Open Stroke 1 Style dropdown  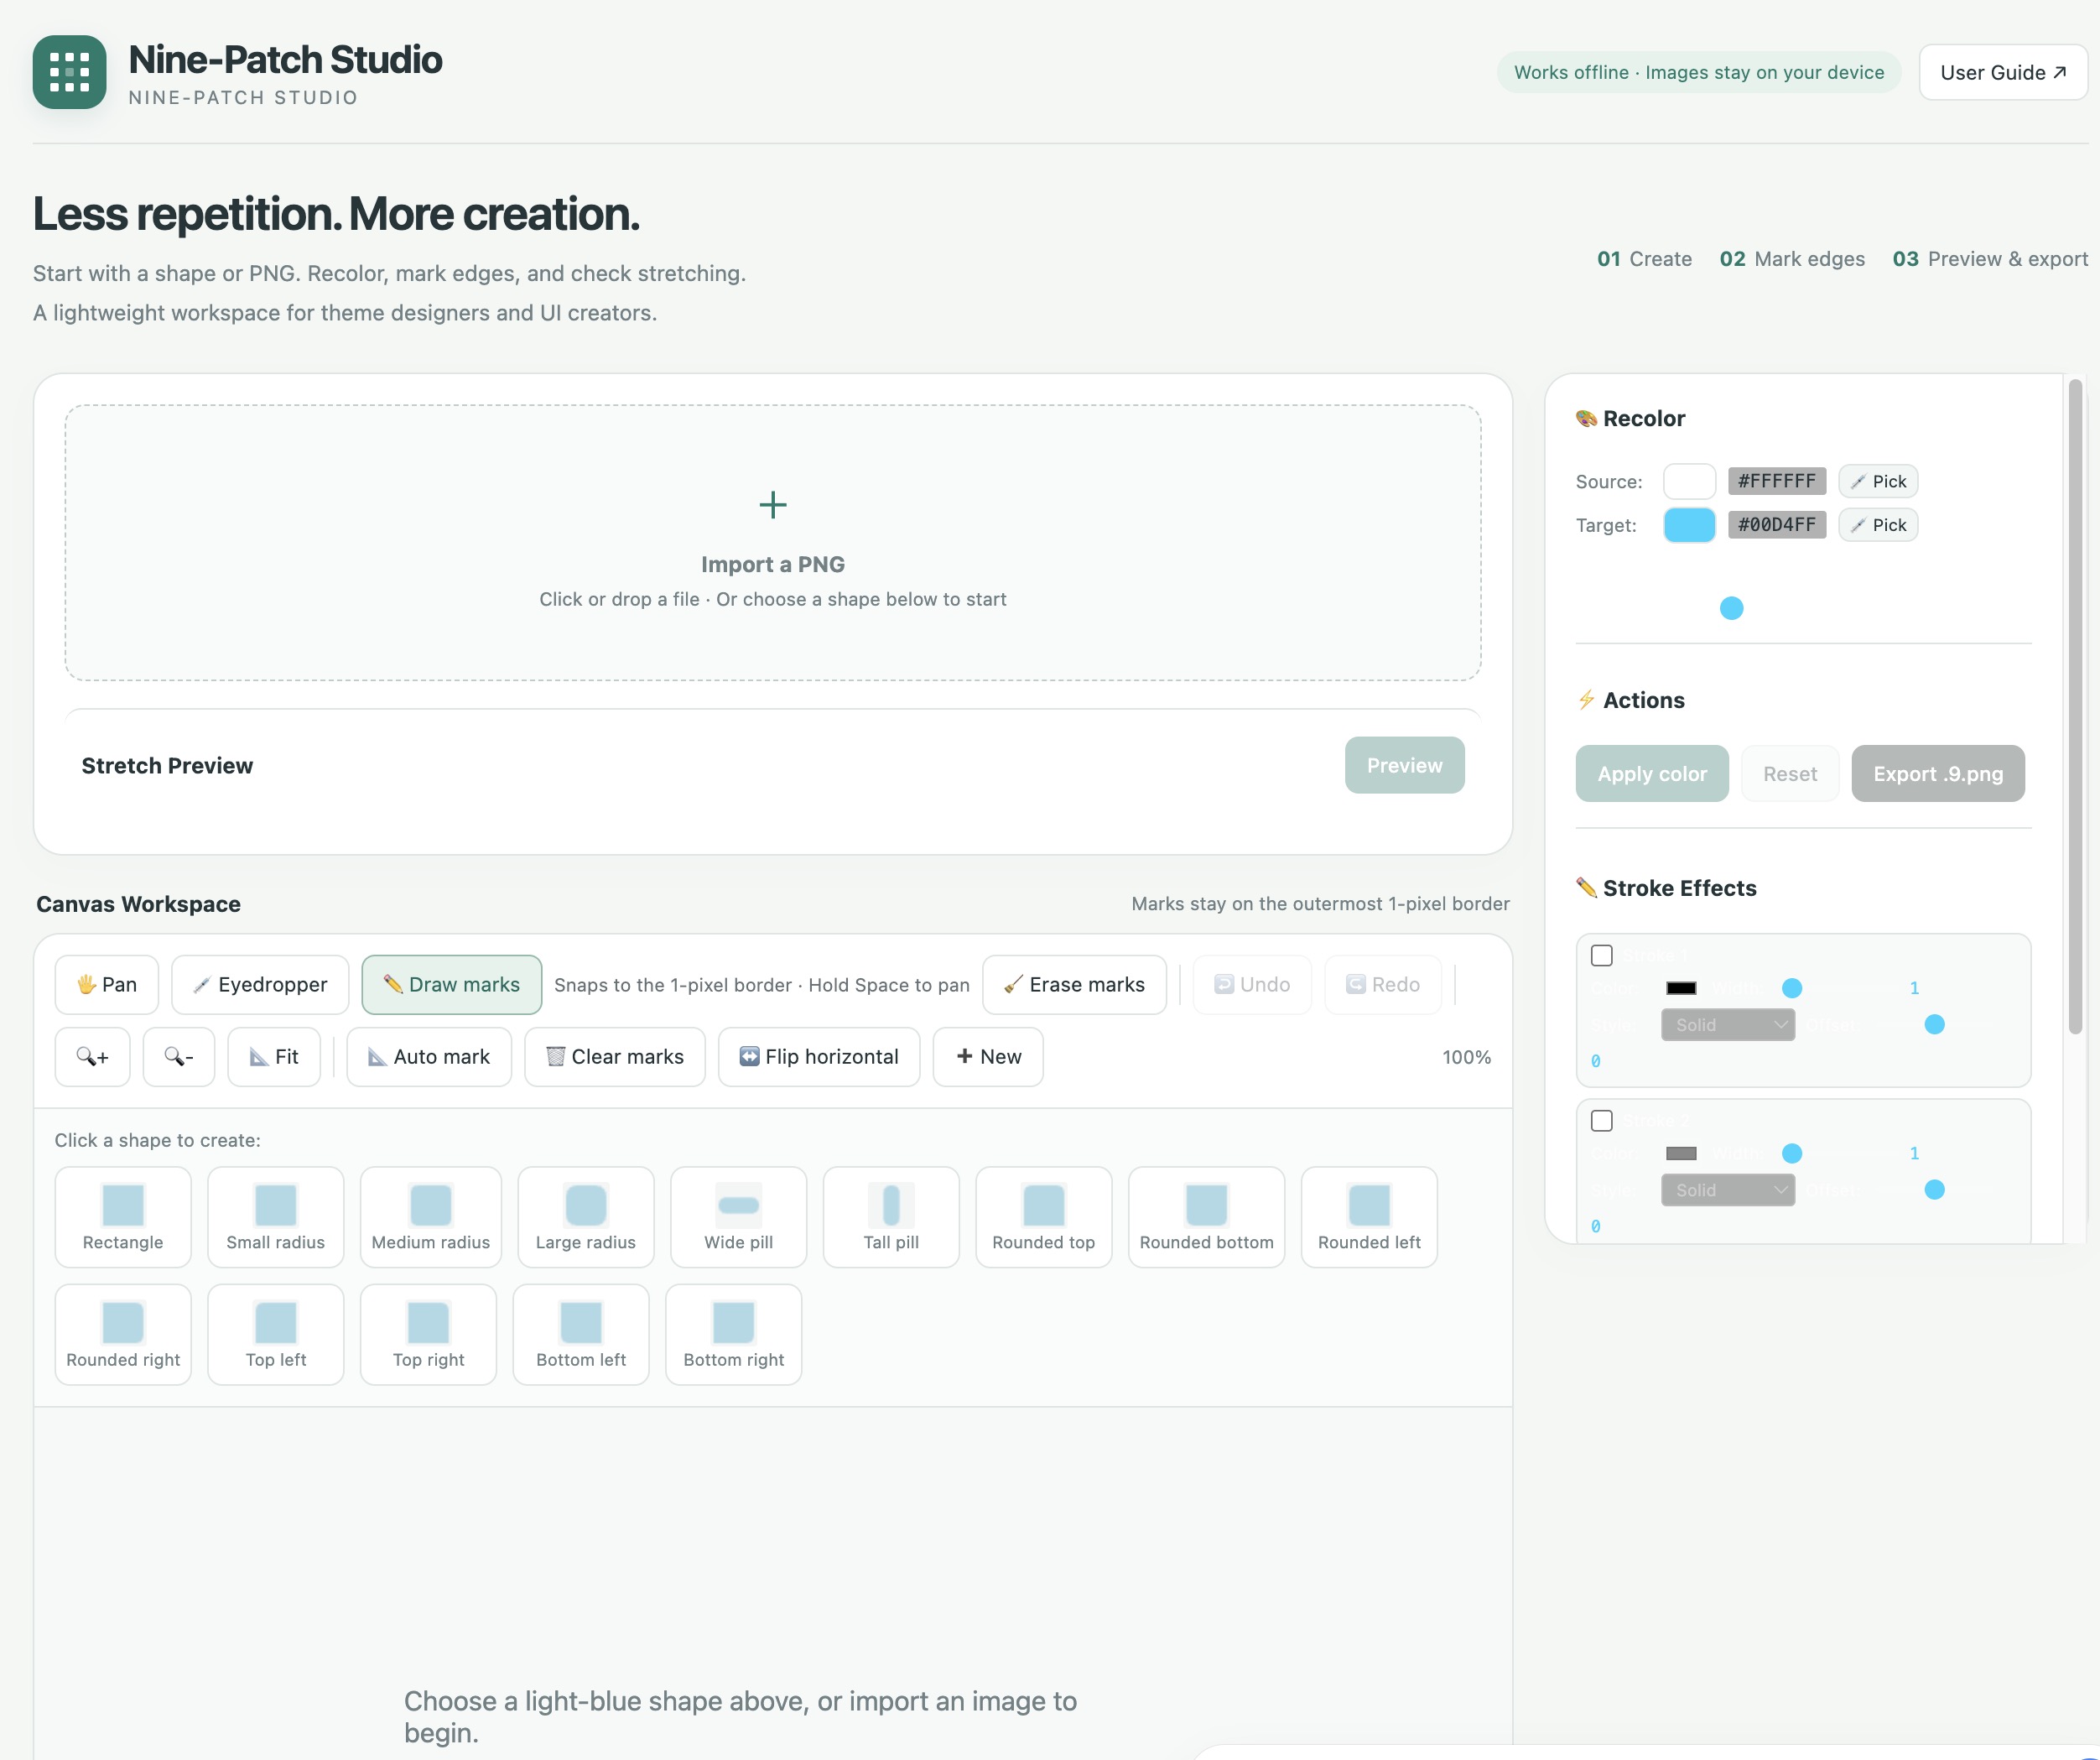1728,1025
